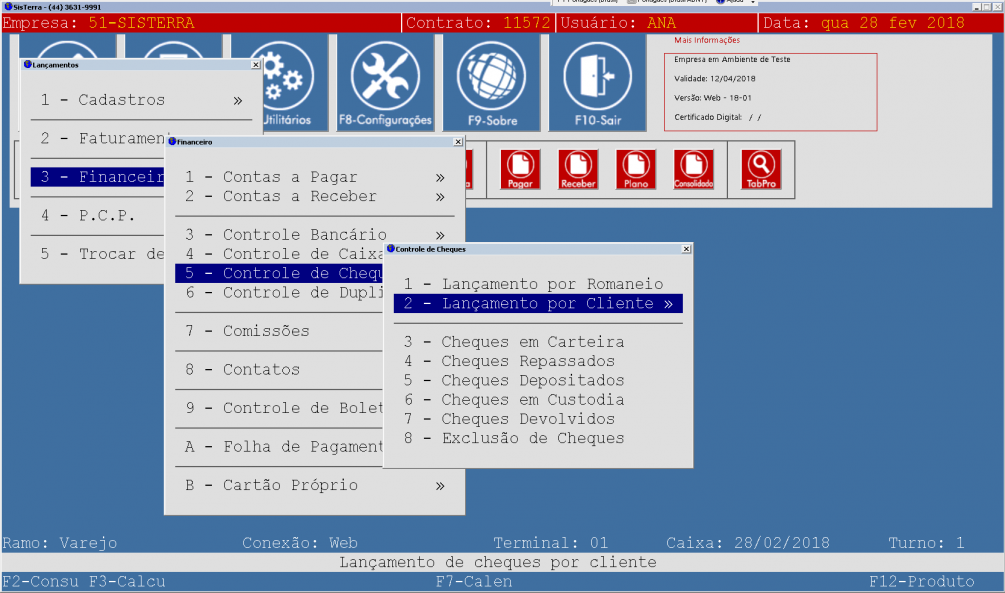The image size is (1005, 593).
Task: Open the F8-Configurações tool icon
Action: (x=385, y=82)
